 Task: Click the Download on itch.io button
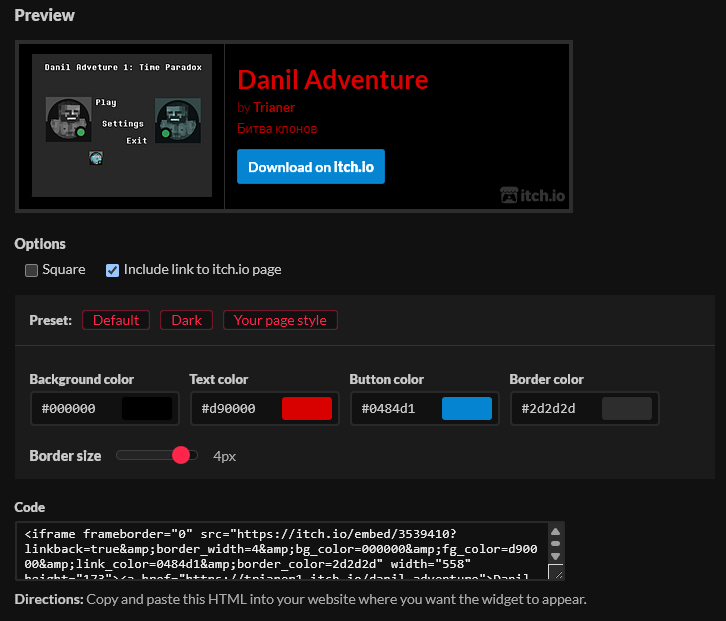[311, 167]
